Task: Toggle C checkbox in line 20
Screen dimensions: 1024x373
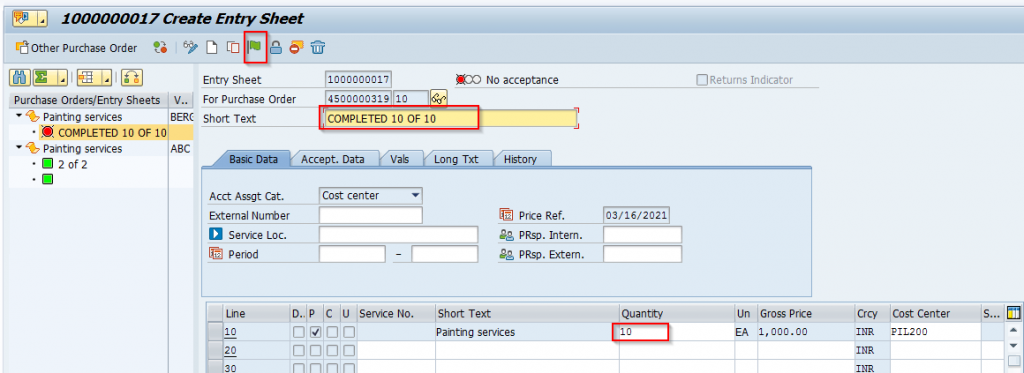Action: [x=332, y=351]
